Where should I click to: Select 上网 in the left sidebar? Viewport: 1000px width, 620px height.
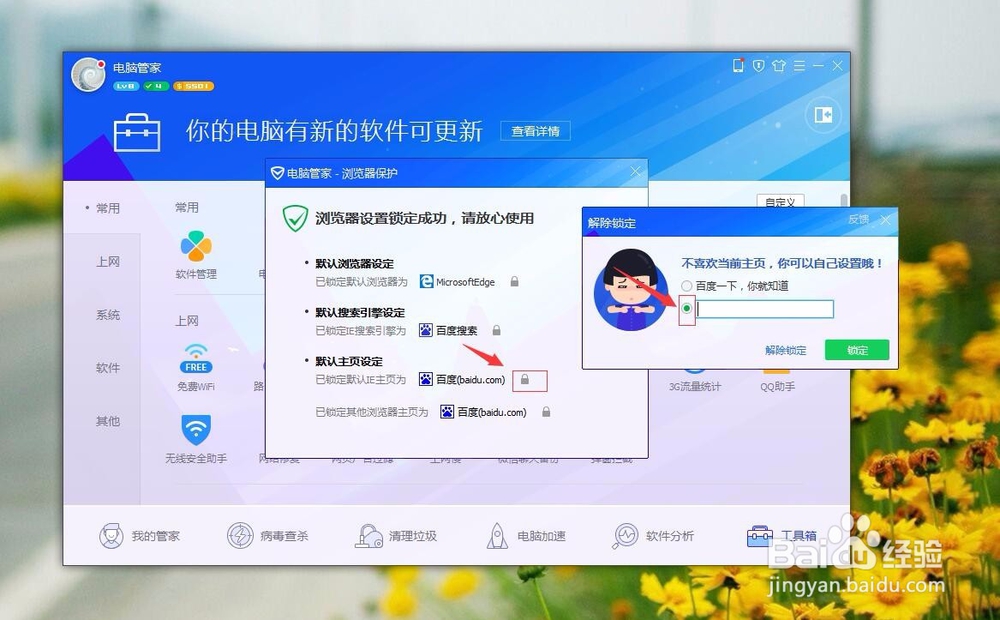pyautogui.click(x=107, y=262)
